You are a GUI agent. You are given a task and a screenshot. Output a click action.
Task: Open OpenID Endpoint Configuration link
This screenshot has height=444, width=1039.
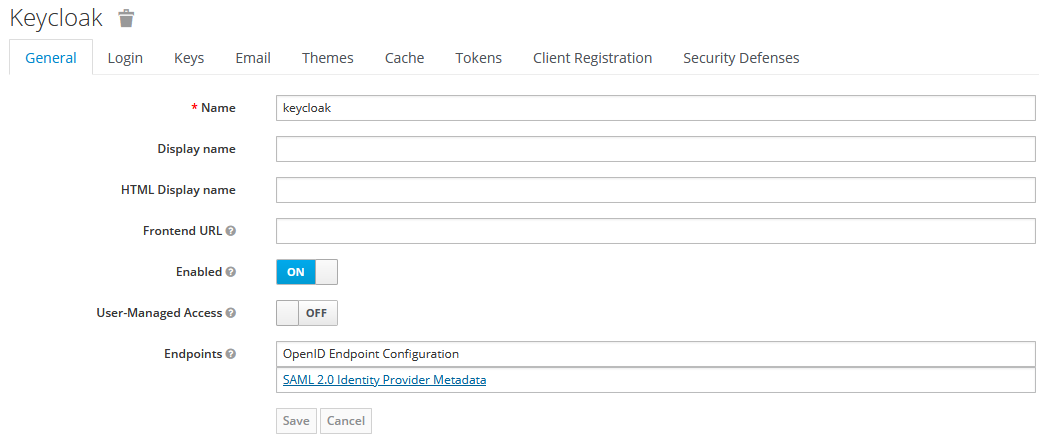coord(371,354)
